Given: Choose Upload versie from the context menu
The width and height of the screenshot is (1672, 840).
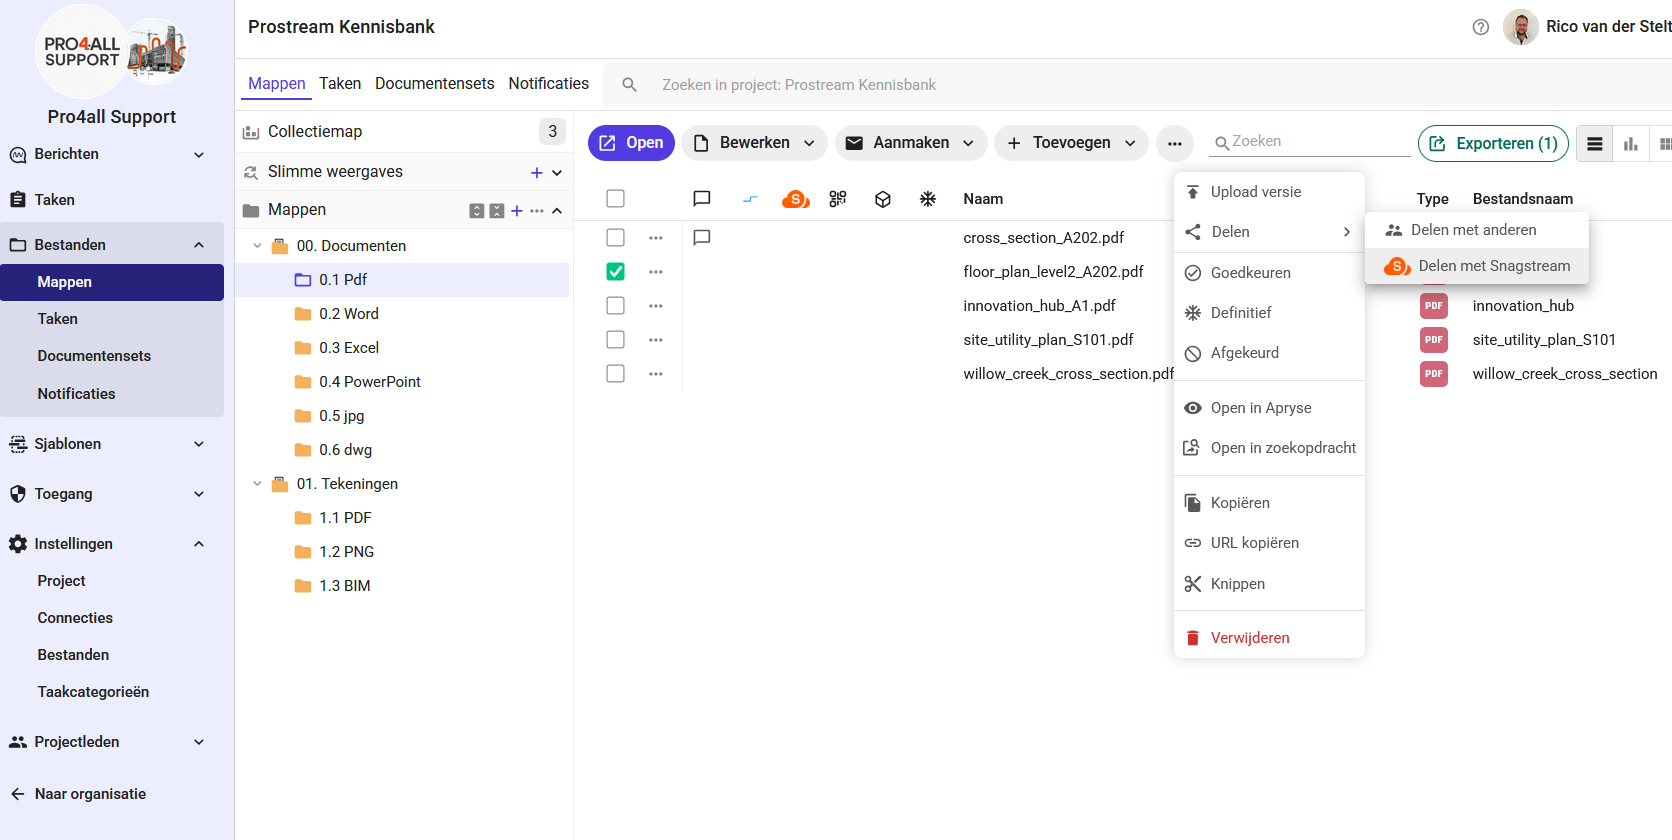Looking at the screenshot, I should point(1269,192).
